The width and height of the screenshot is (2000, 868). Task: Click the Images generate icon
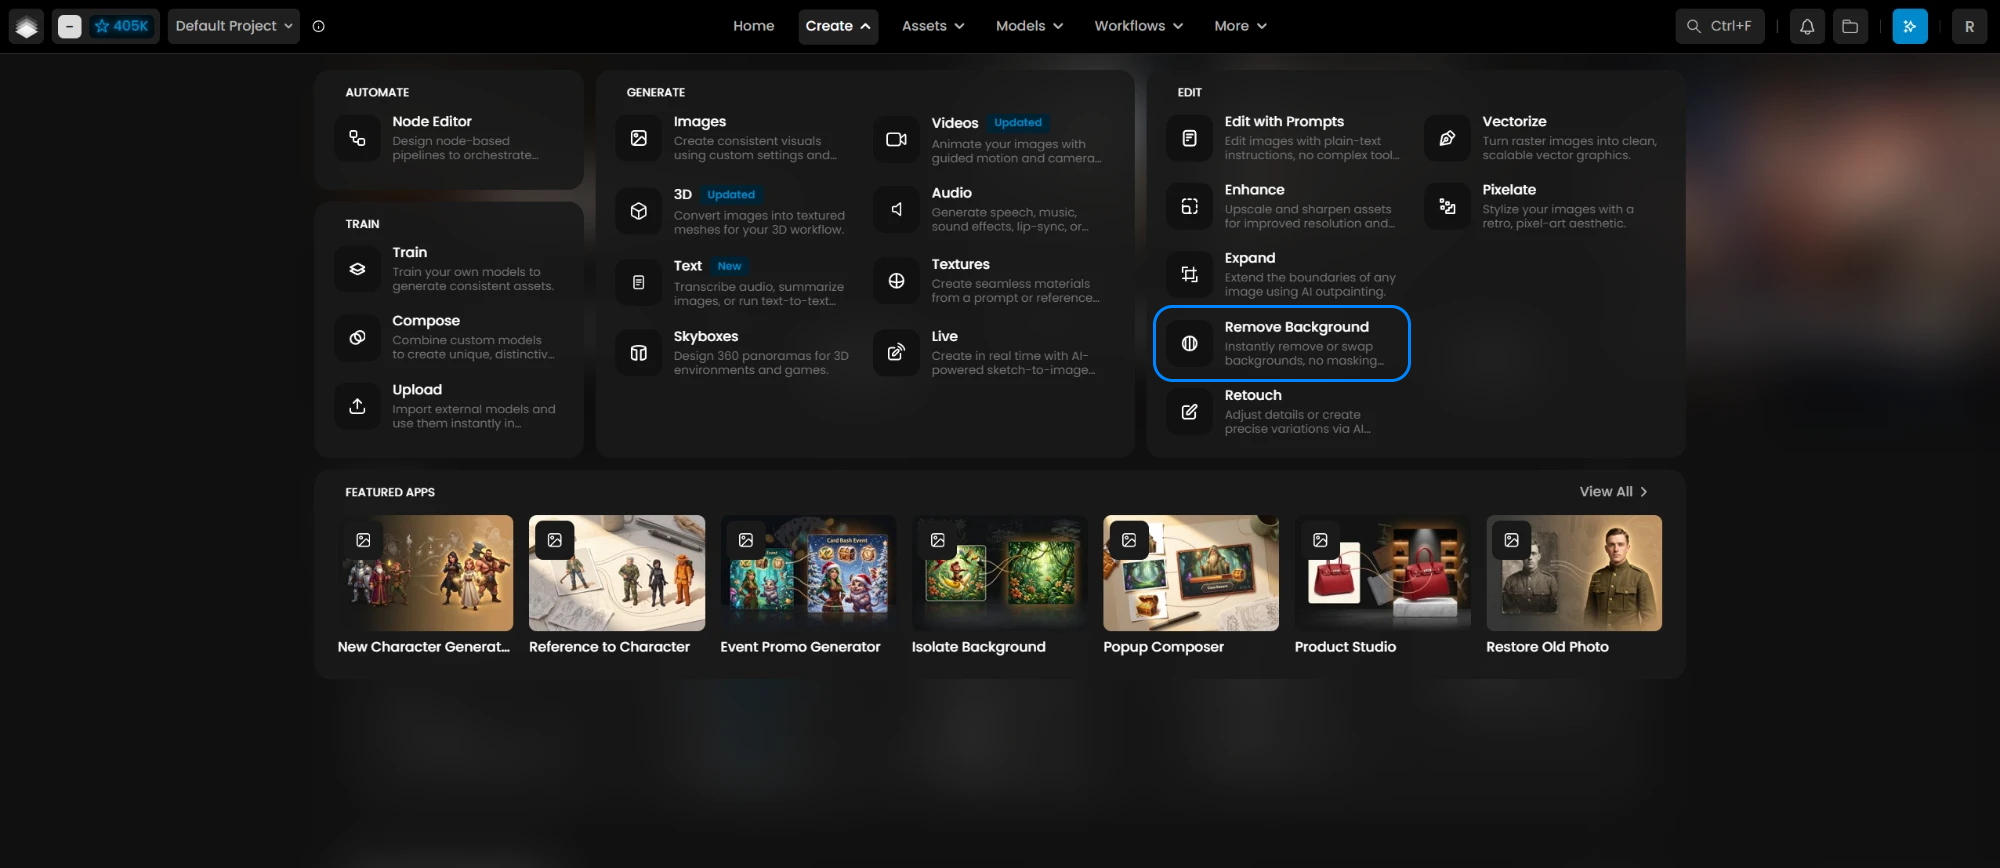[x=639, y=138]
